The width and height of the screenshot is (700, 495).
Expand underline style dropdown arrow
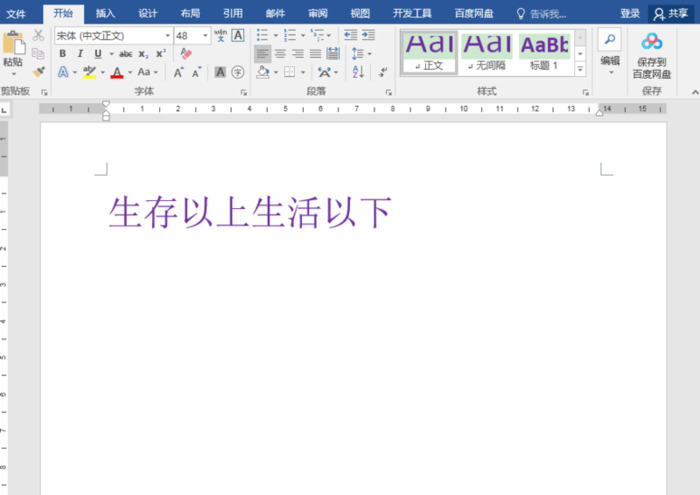point(111,54)
